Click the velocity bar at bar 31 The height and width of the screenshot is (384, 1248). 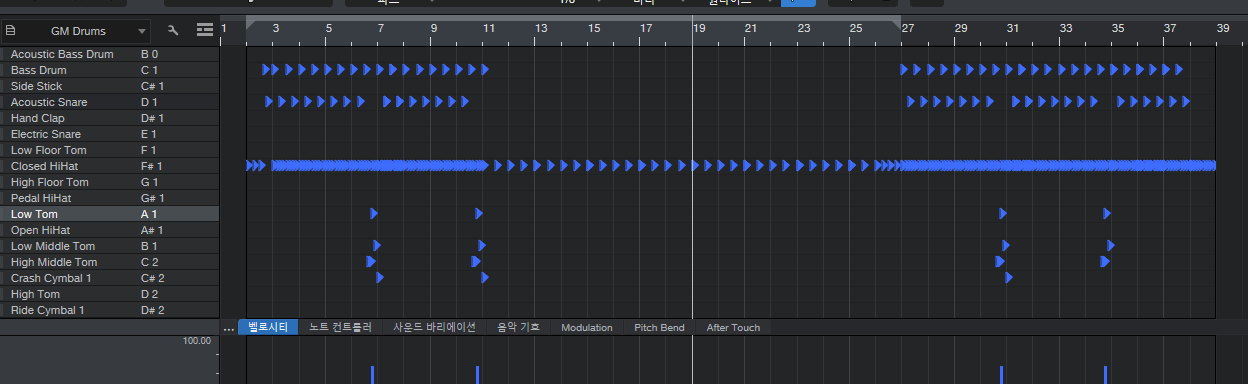coord(1001,375)
